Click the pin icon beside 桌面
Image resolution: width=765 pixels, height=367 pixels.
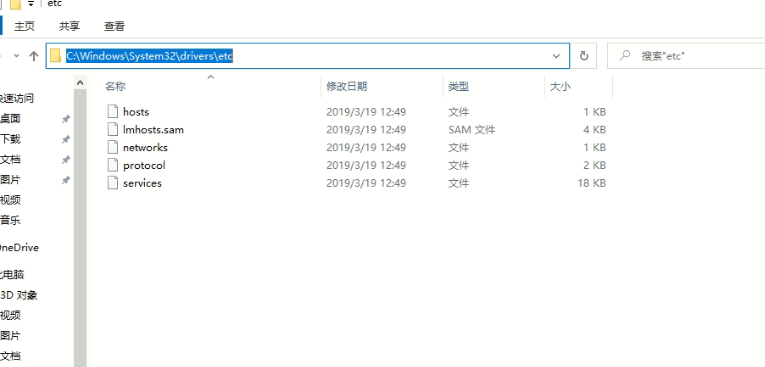(66, 119)
